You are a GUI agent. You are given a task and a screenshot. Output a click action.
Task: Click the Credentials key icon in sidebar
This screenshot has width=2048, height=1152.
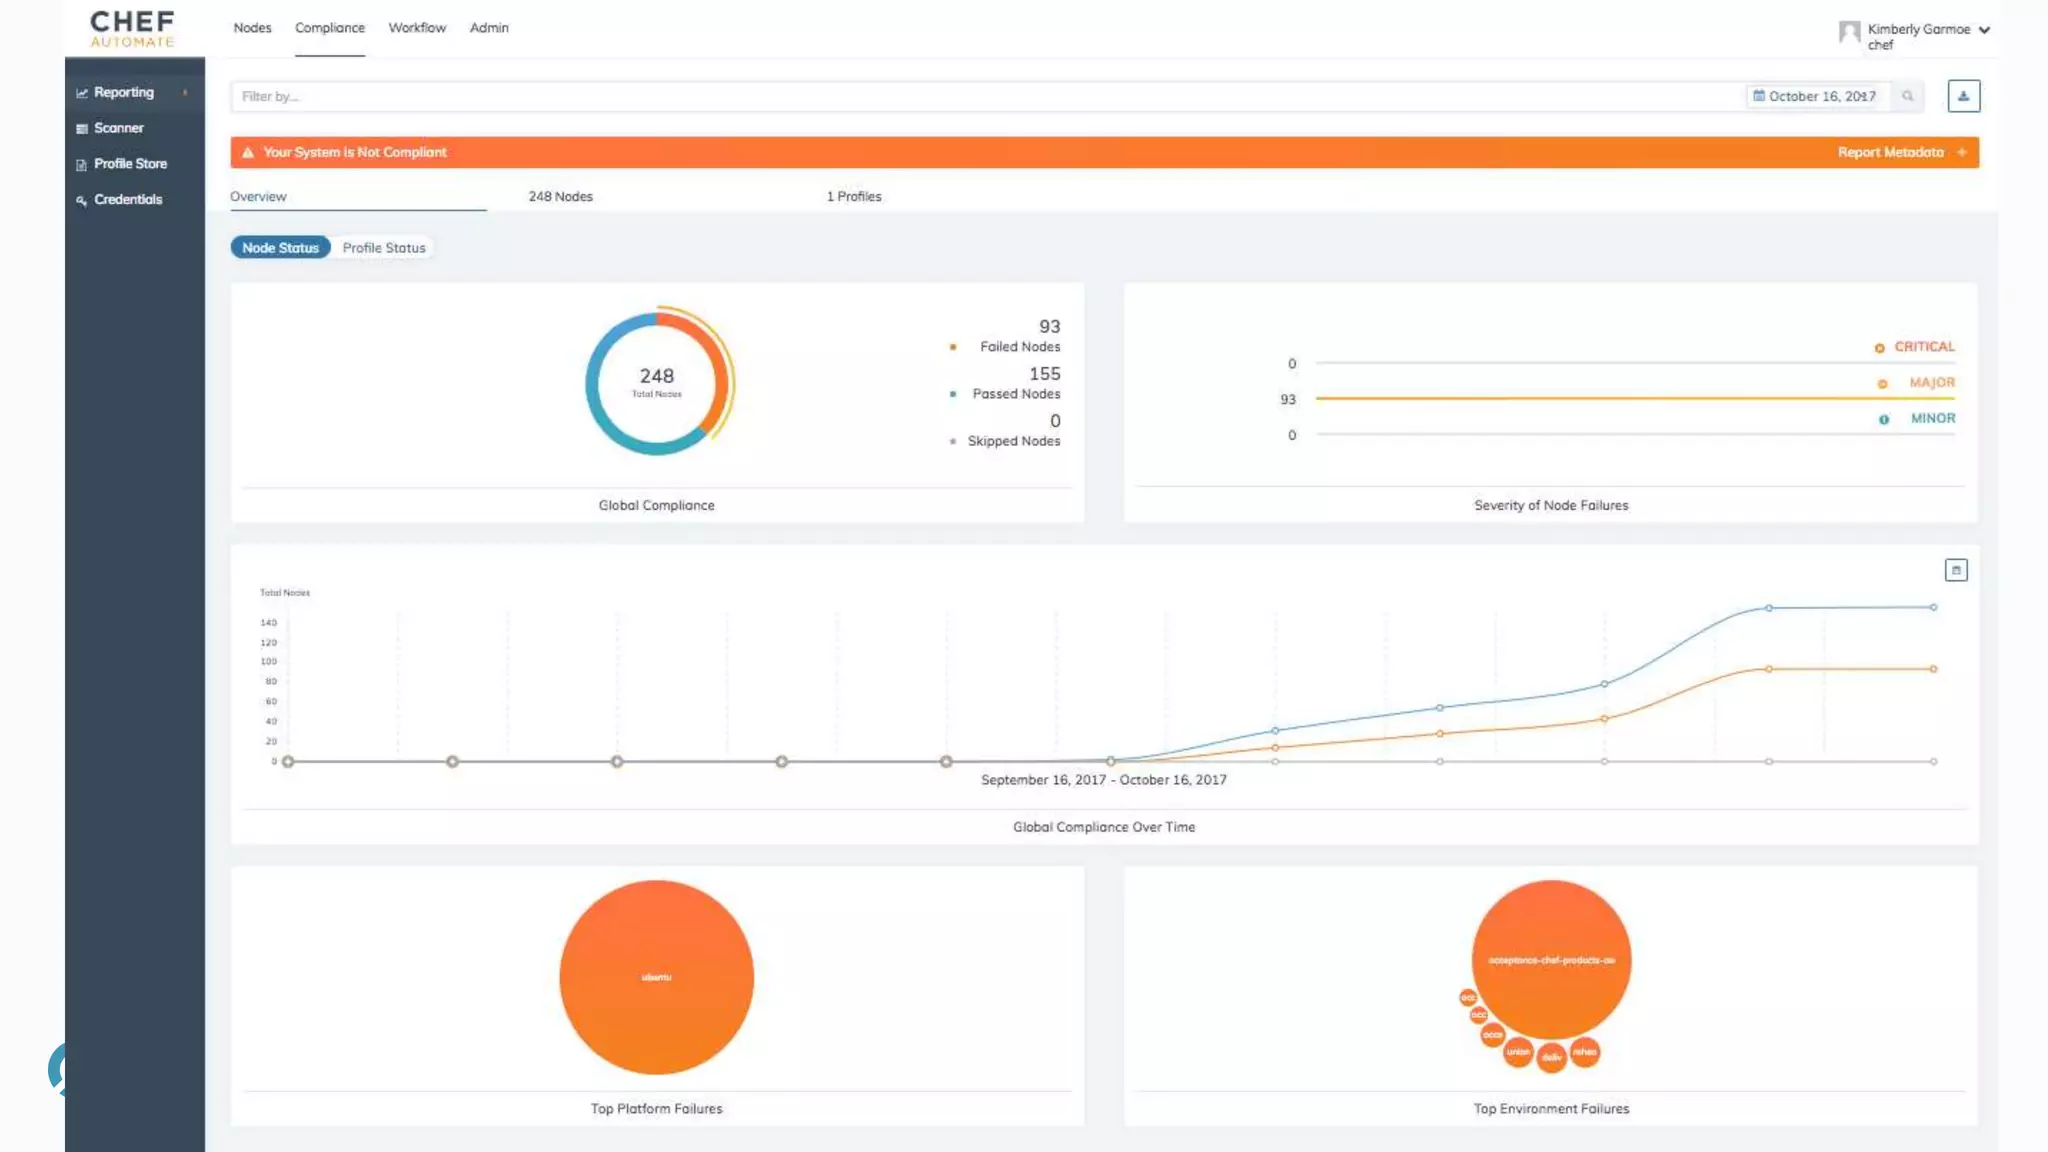pos(82,201)
